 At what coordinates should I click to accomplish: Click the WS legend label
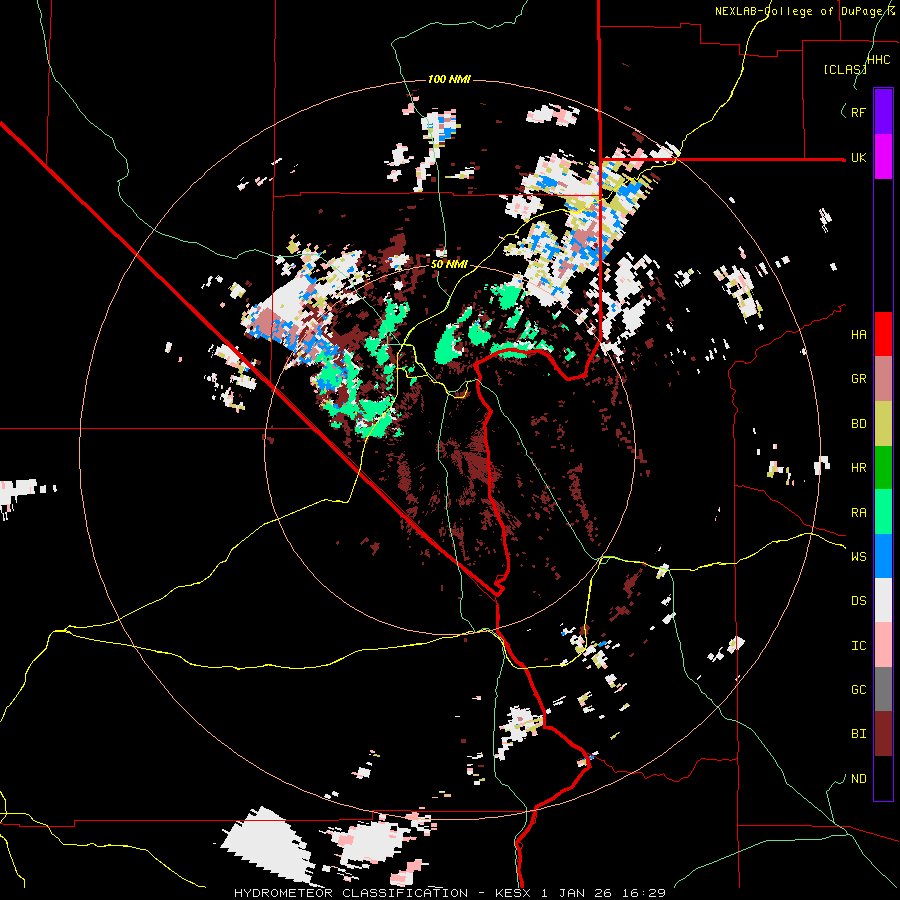(859, 557)
